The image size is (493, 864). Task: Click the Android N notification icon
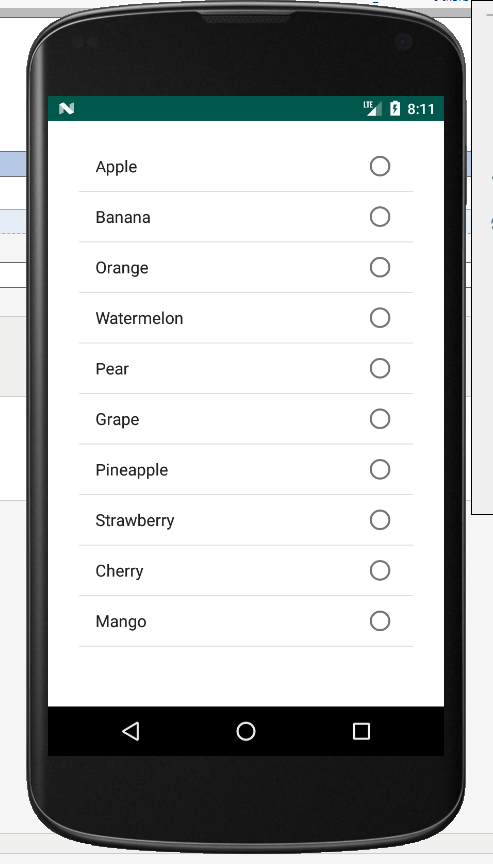66,109
